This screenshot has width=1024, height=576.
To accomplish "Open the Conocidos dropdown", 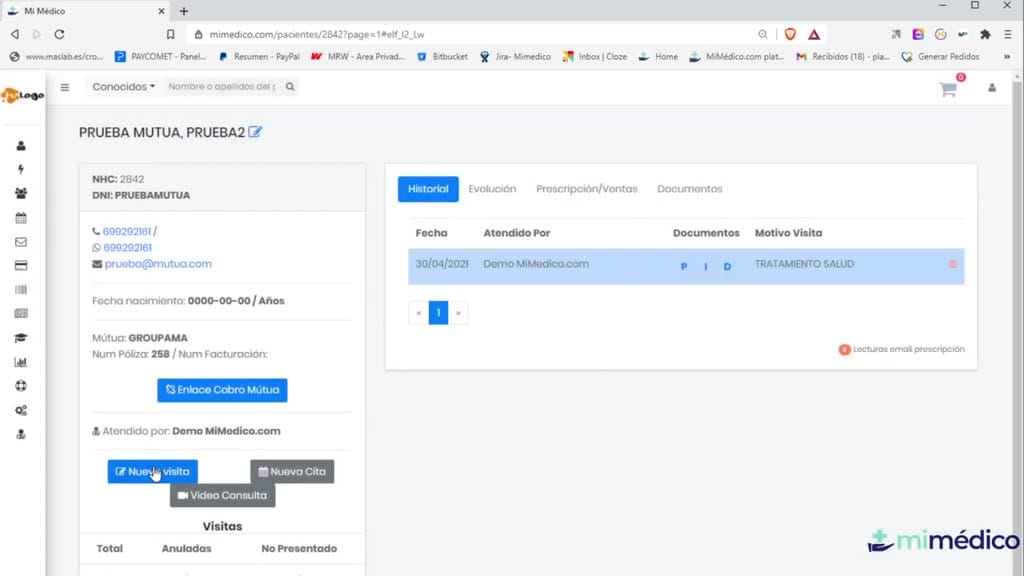I will click(123, 87).
